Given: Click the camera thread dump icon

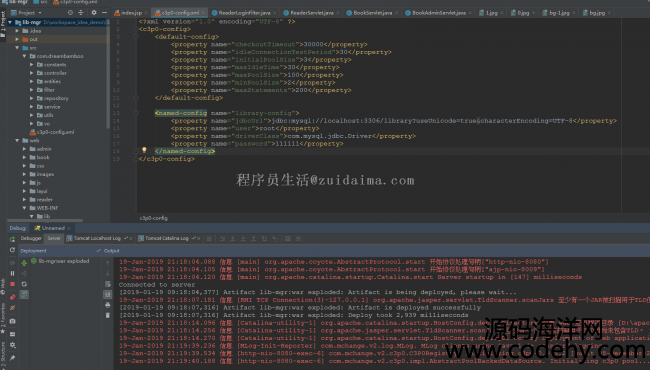Looking at the screenshot, I should click(12, 321).
